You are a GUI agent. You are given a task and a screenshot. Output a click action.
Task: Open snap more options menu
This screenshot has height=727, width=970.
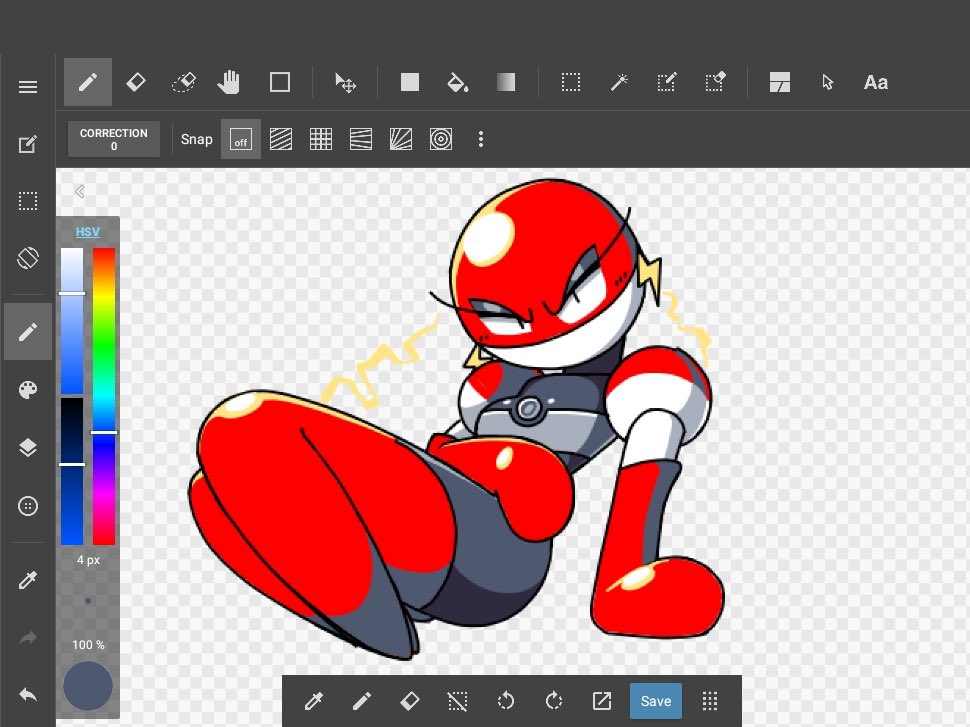click(481, 139)
